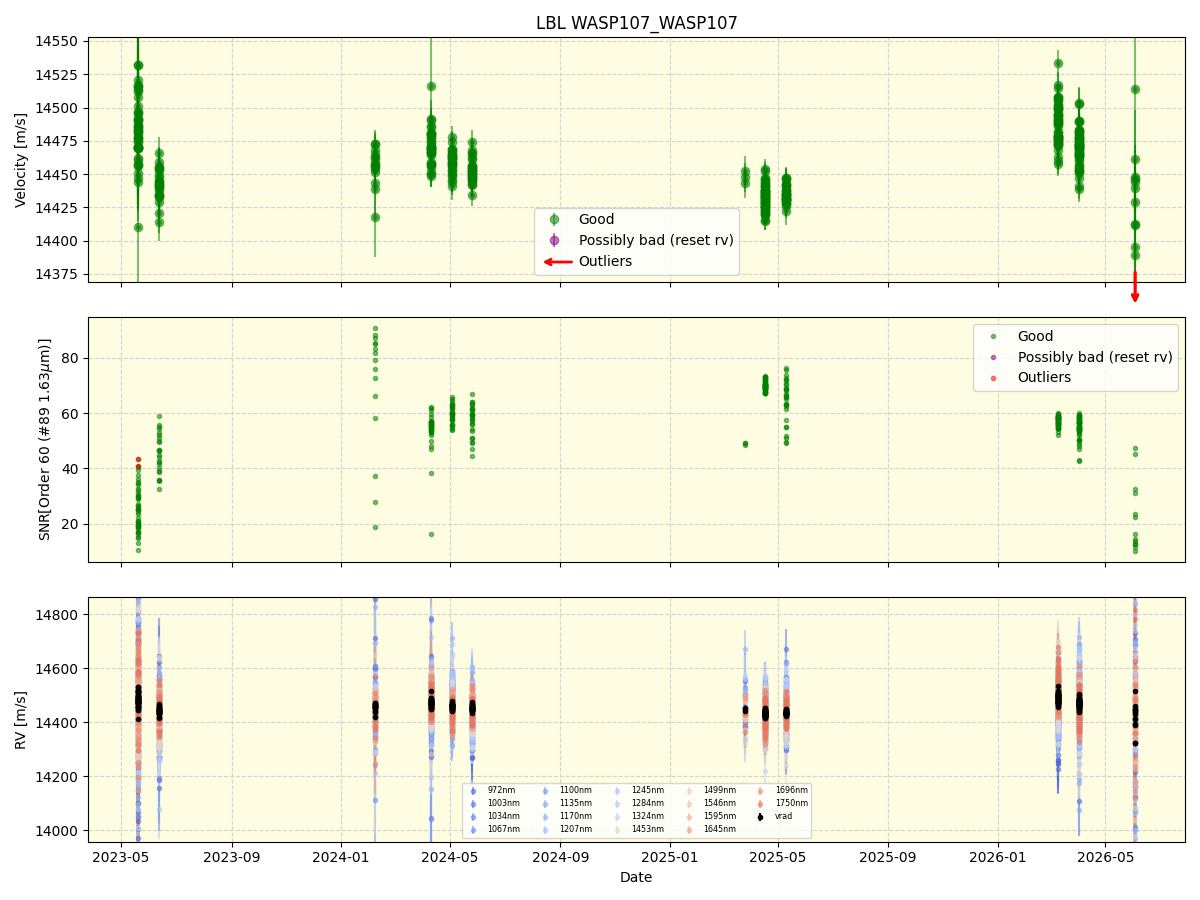Viewport: 1200px width, 900px height.
Task: Click the 1067nm marker in RV legend
Action: 473,830
